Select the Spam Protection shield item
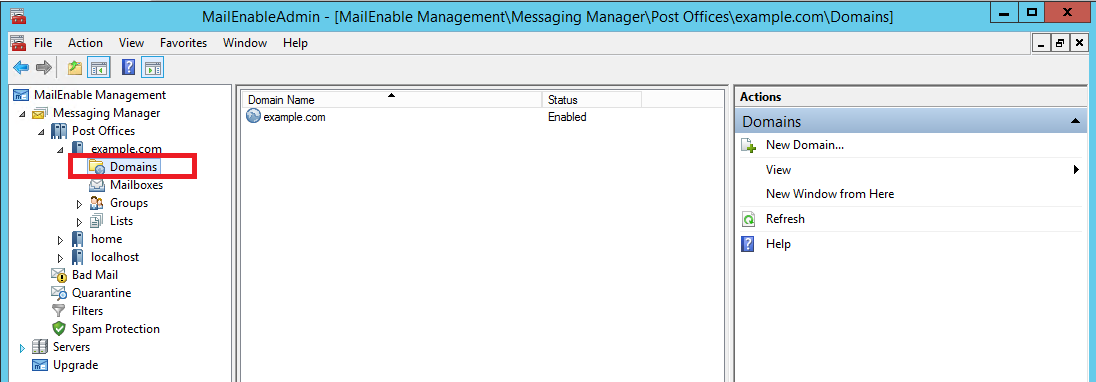Image resolution: width=1096 pixels, height=382 pixels. point(115,329)
